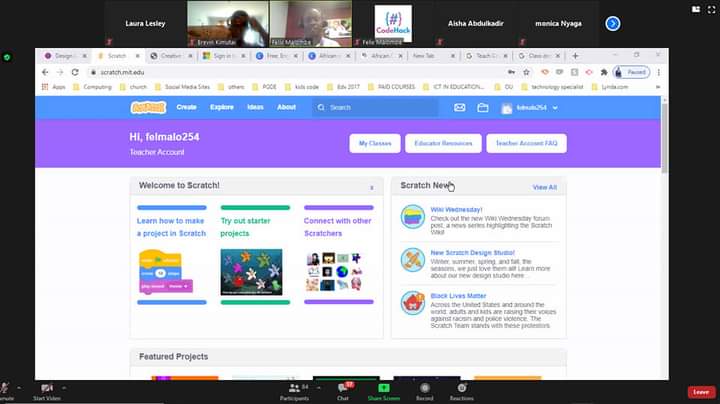Enter Zoom full screen mode

pyautogui.click(x=711, y=9)
